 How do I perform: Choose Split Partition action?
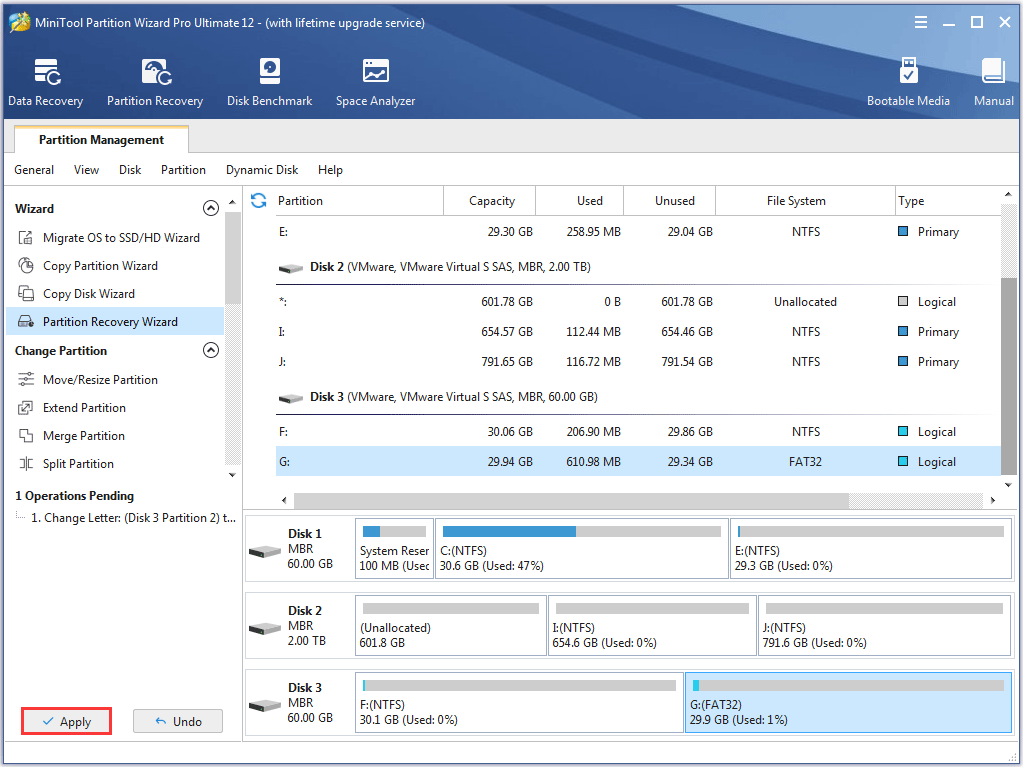(78, 464)
